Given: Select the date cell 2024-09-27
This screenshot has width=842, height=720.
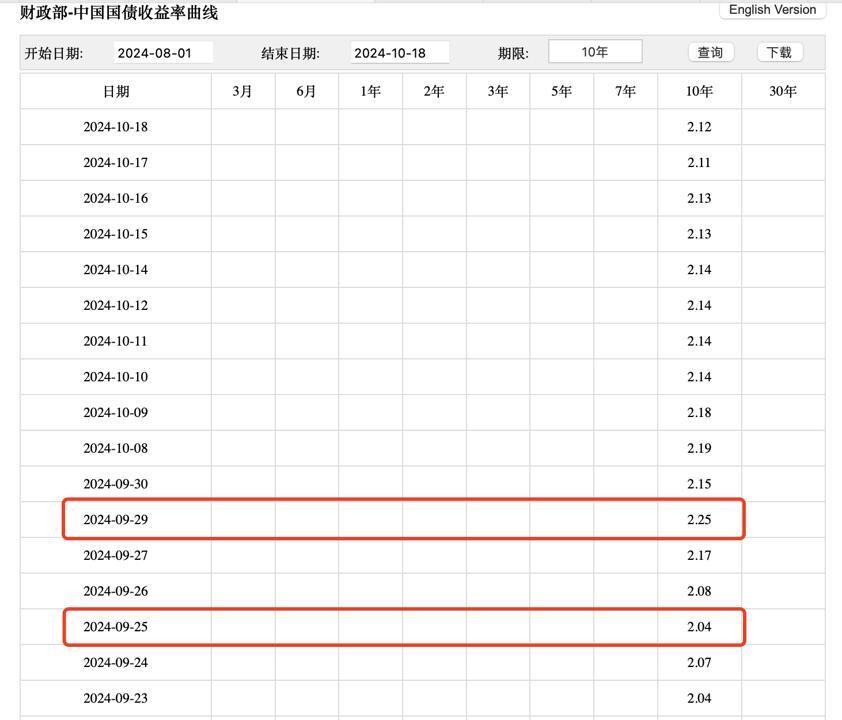Looking at the screenshot, I should tap(115, 556).
